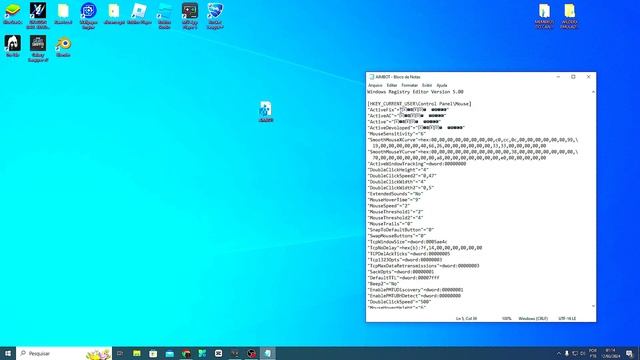640x360 pixels.
Task: Click the "SackOpts" dword line
Action: pyautogui.click(x=401, y=271)
